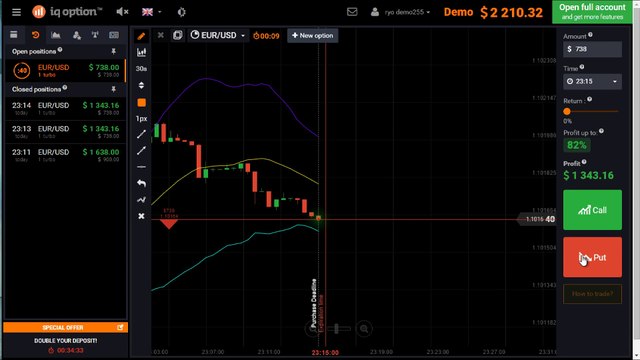Show Closed positions help tooltip
The image size is (640, 360).
(x=65, y=87)
